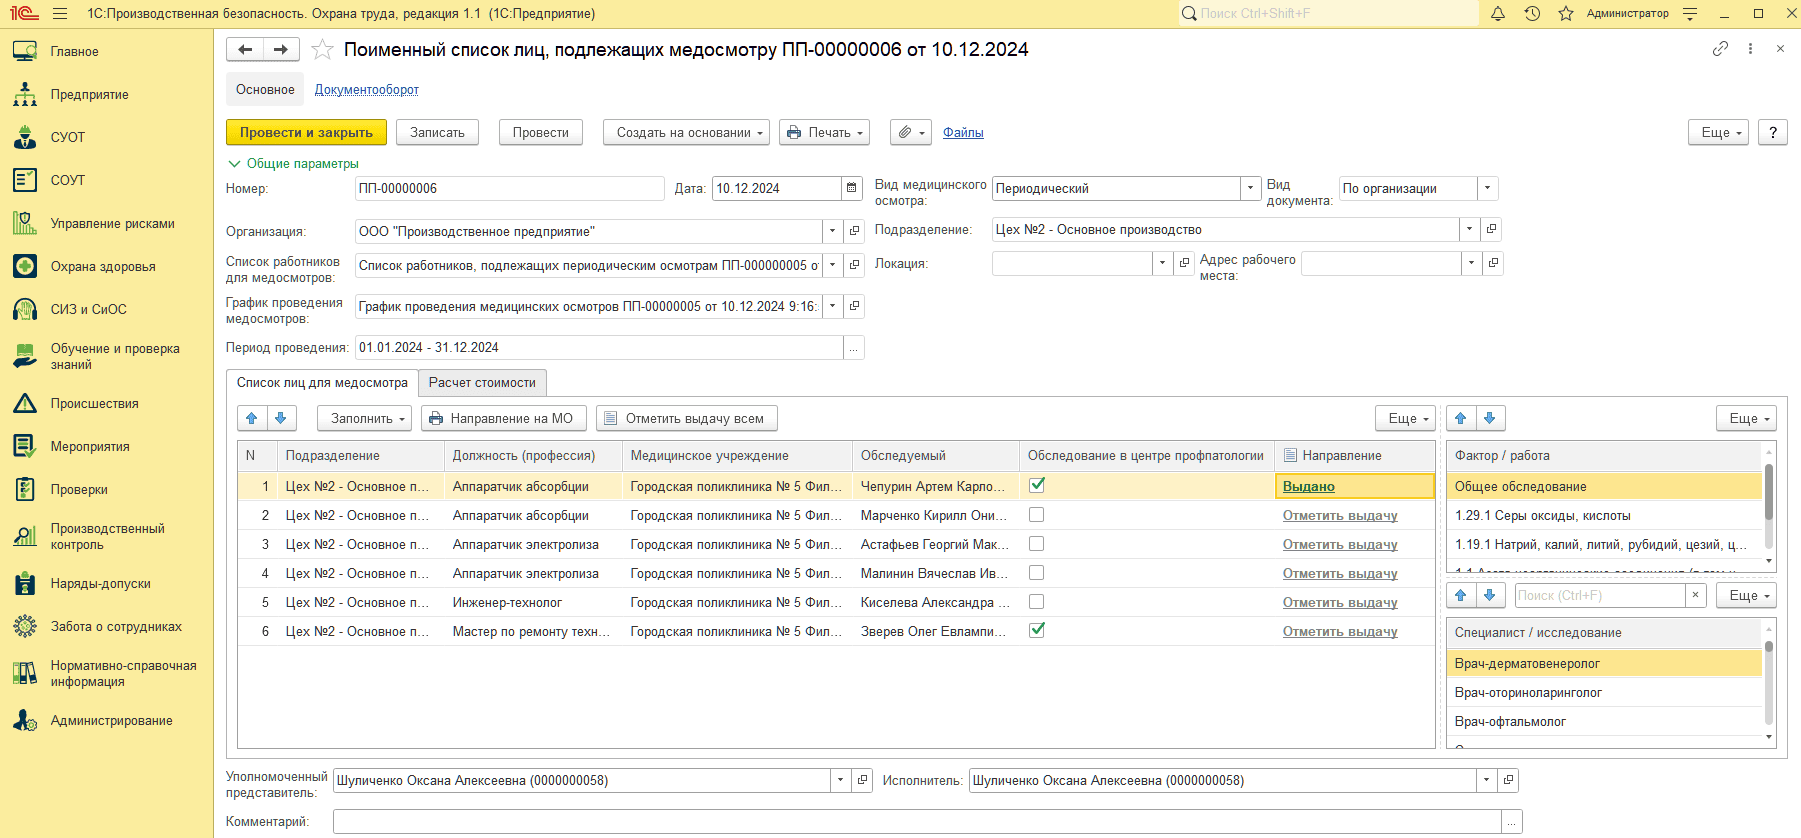Open the Заполнить dropdown menu
The image size is (1801, 838).
[364, 418]
